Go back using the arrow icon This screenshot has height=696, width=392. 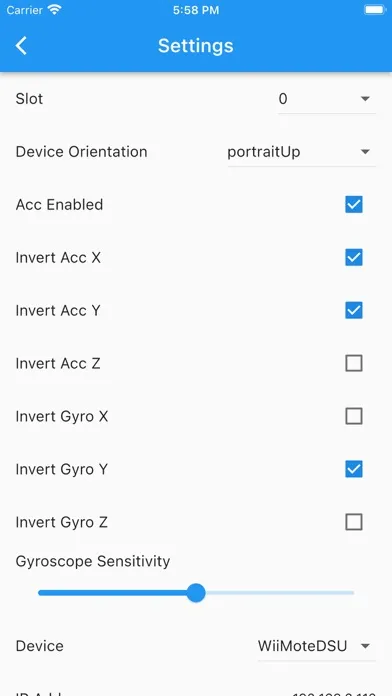(x=21, y=46)
